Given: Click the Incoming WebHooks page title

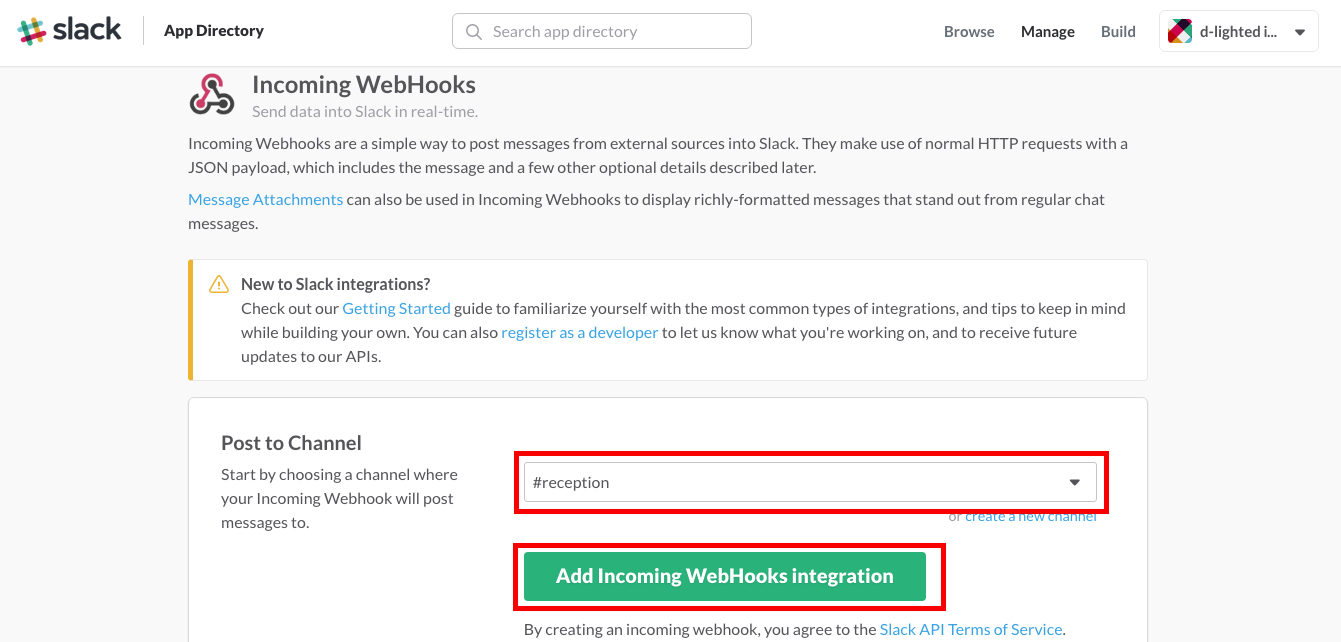Looking at the screenshot, I should coord(363,85).
